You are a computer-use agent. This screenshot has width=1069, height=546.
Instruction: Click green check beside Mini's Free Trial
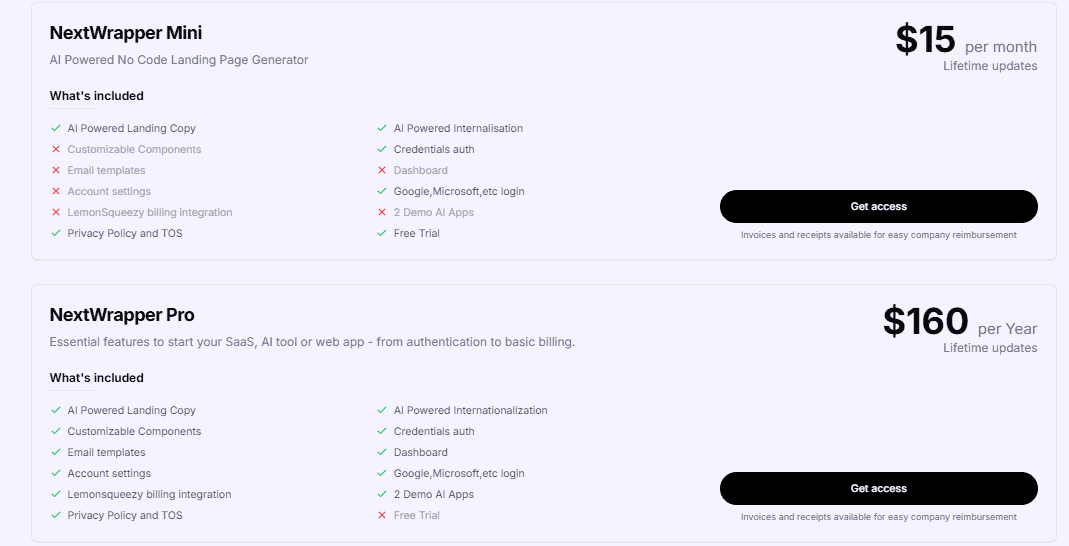pos(382,233)
